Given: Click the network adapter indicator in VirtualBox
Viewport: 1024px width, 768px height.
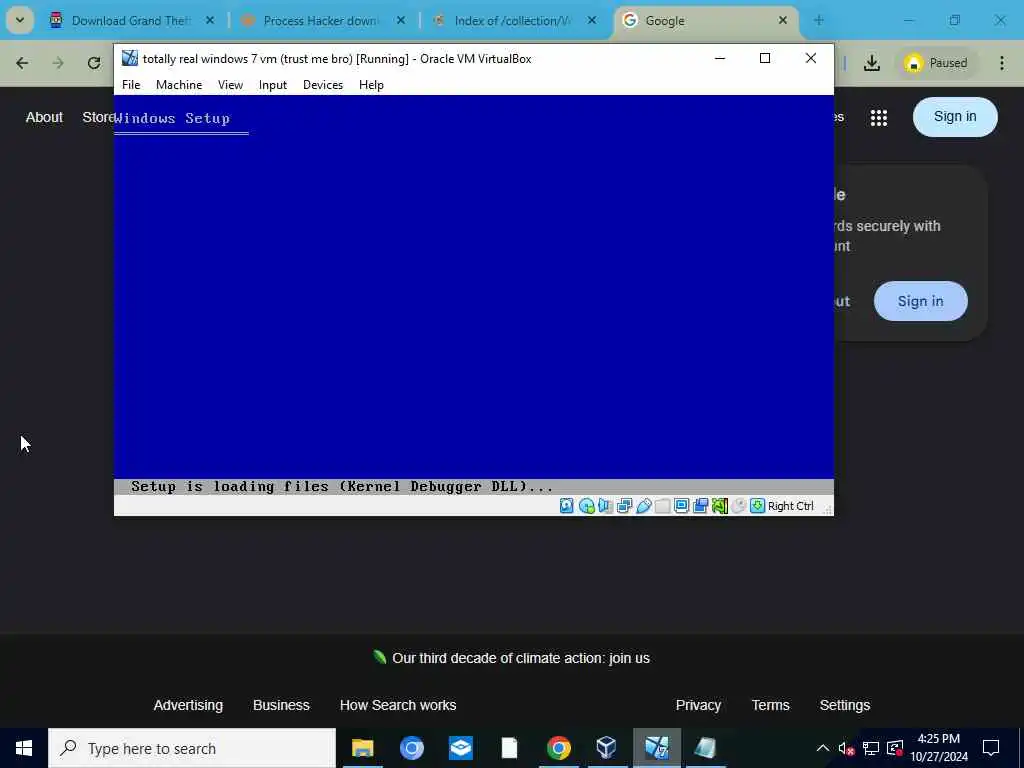Looking at the screenshot, I should 624,506.
